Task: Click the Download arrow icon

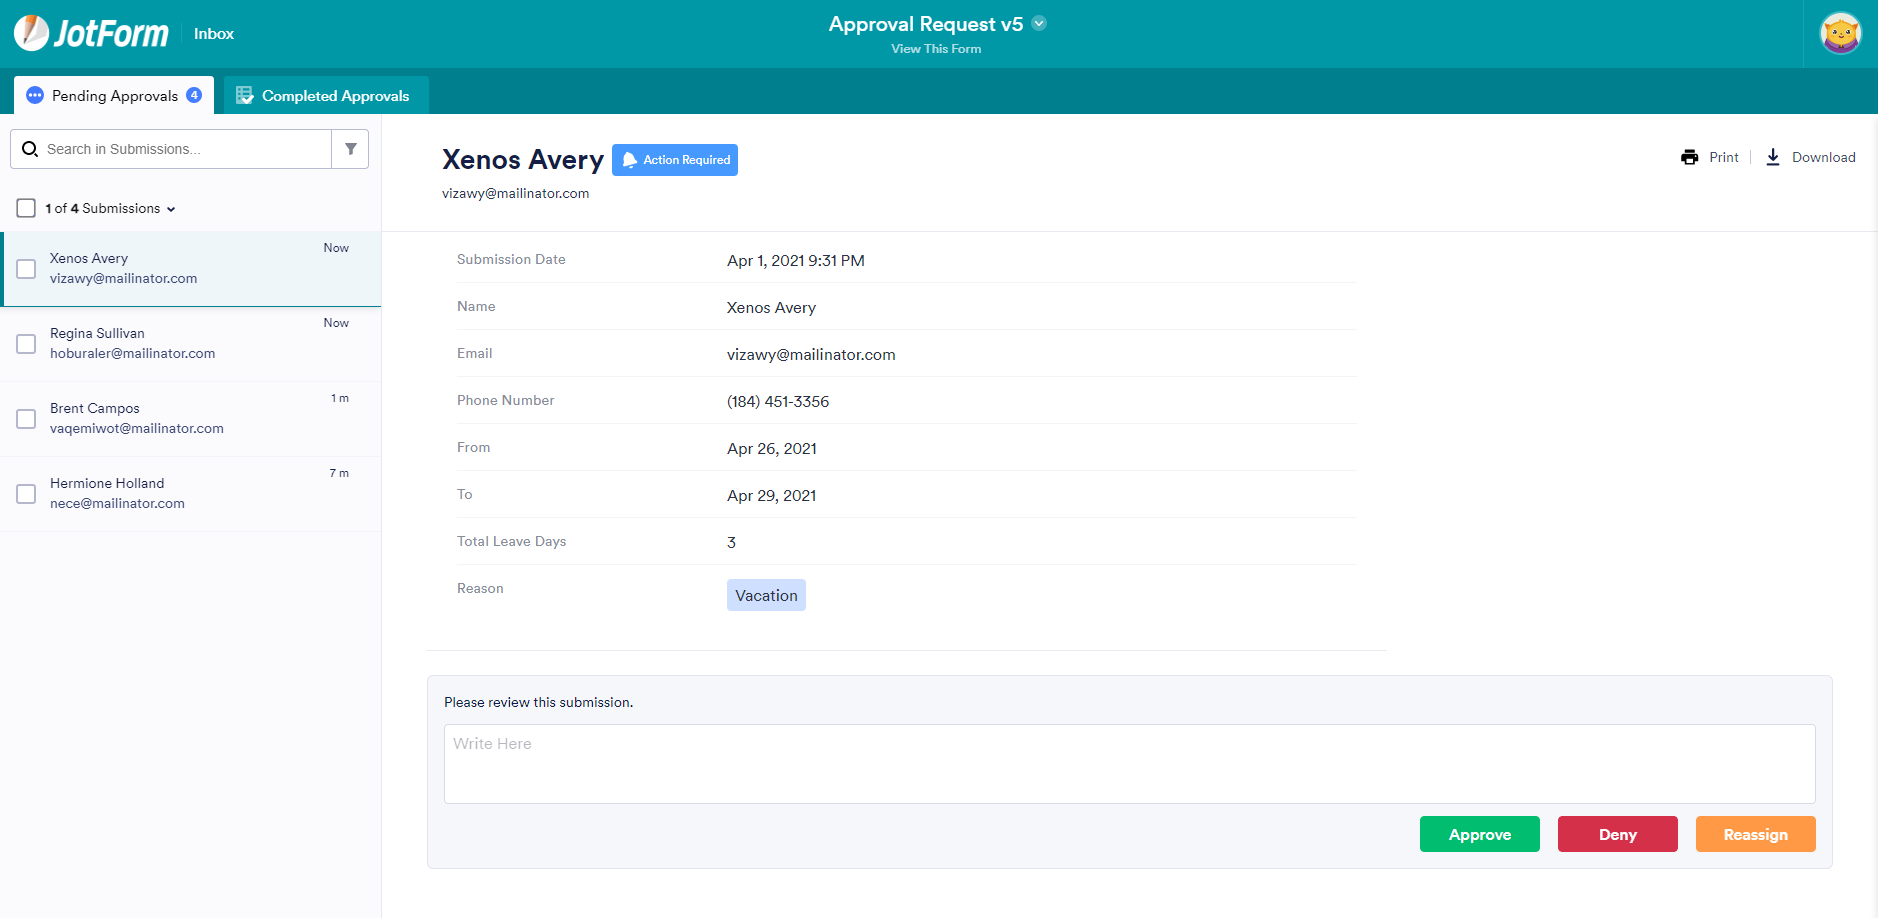Action: pos(1773,157)
